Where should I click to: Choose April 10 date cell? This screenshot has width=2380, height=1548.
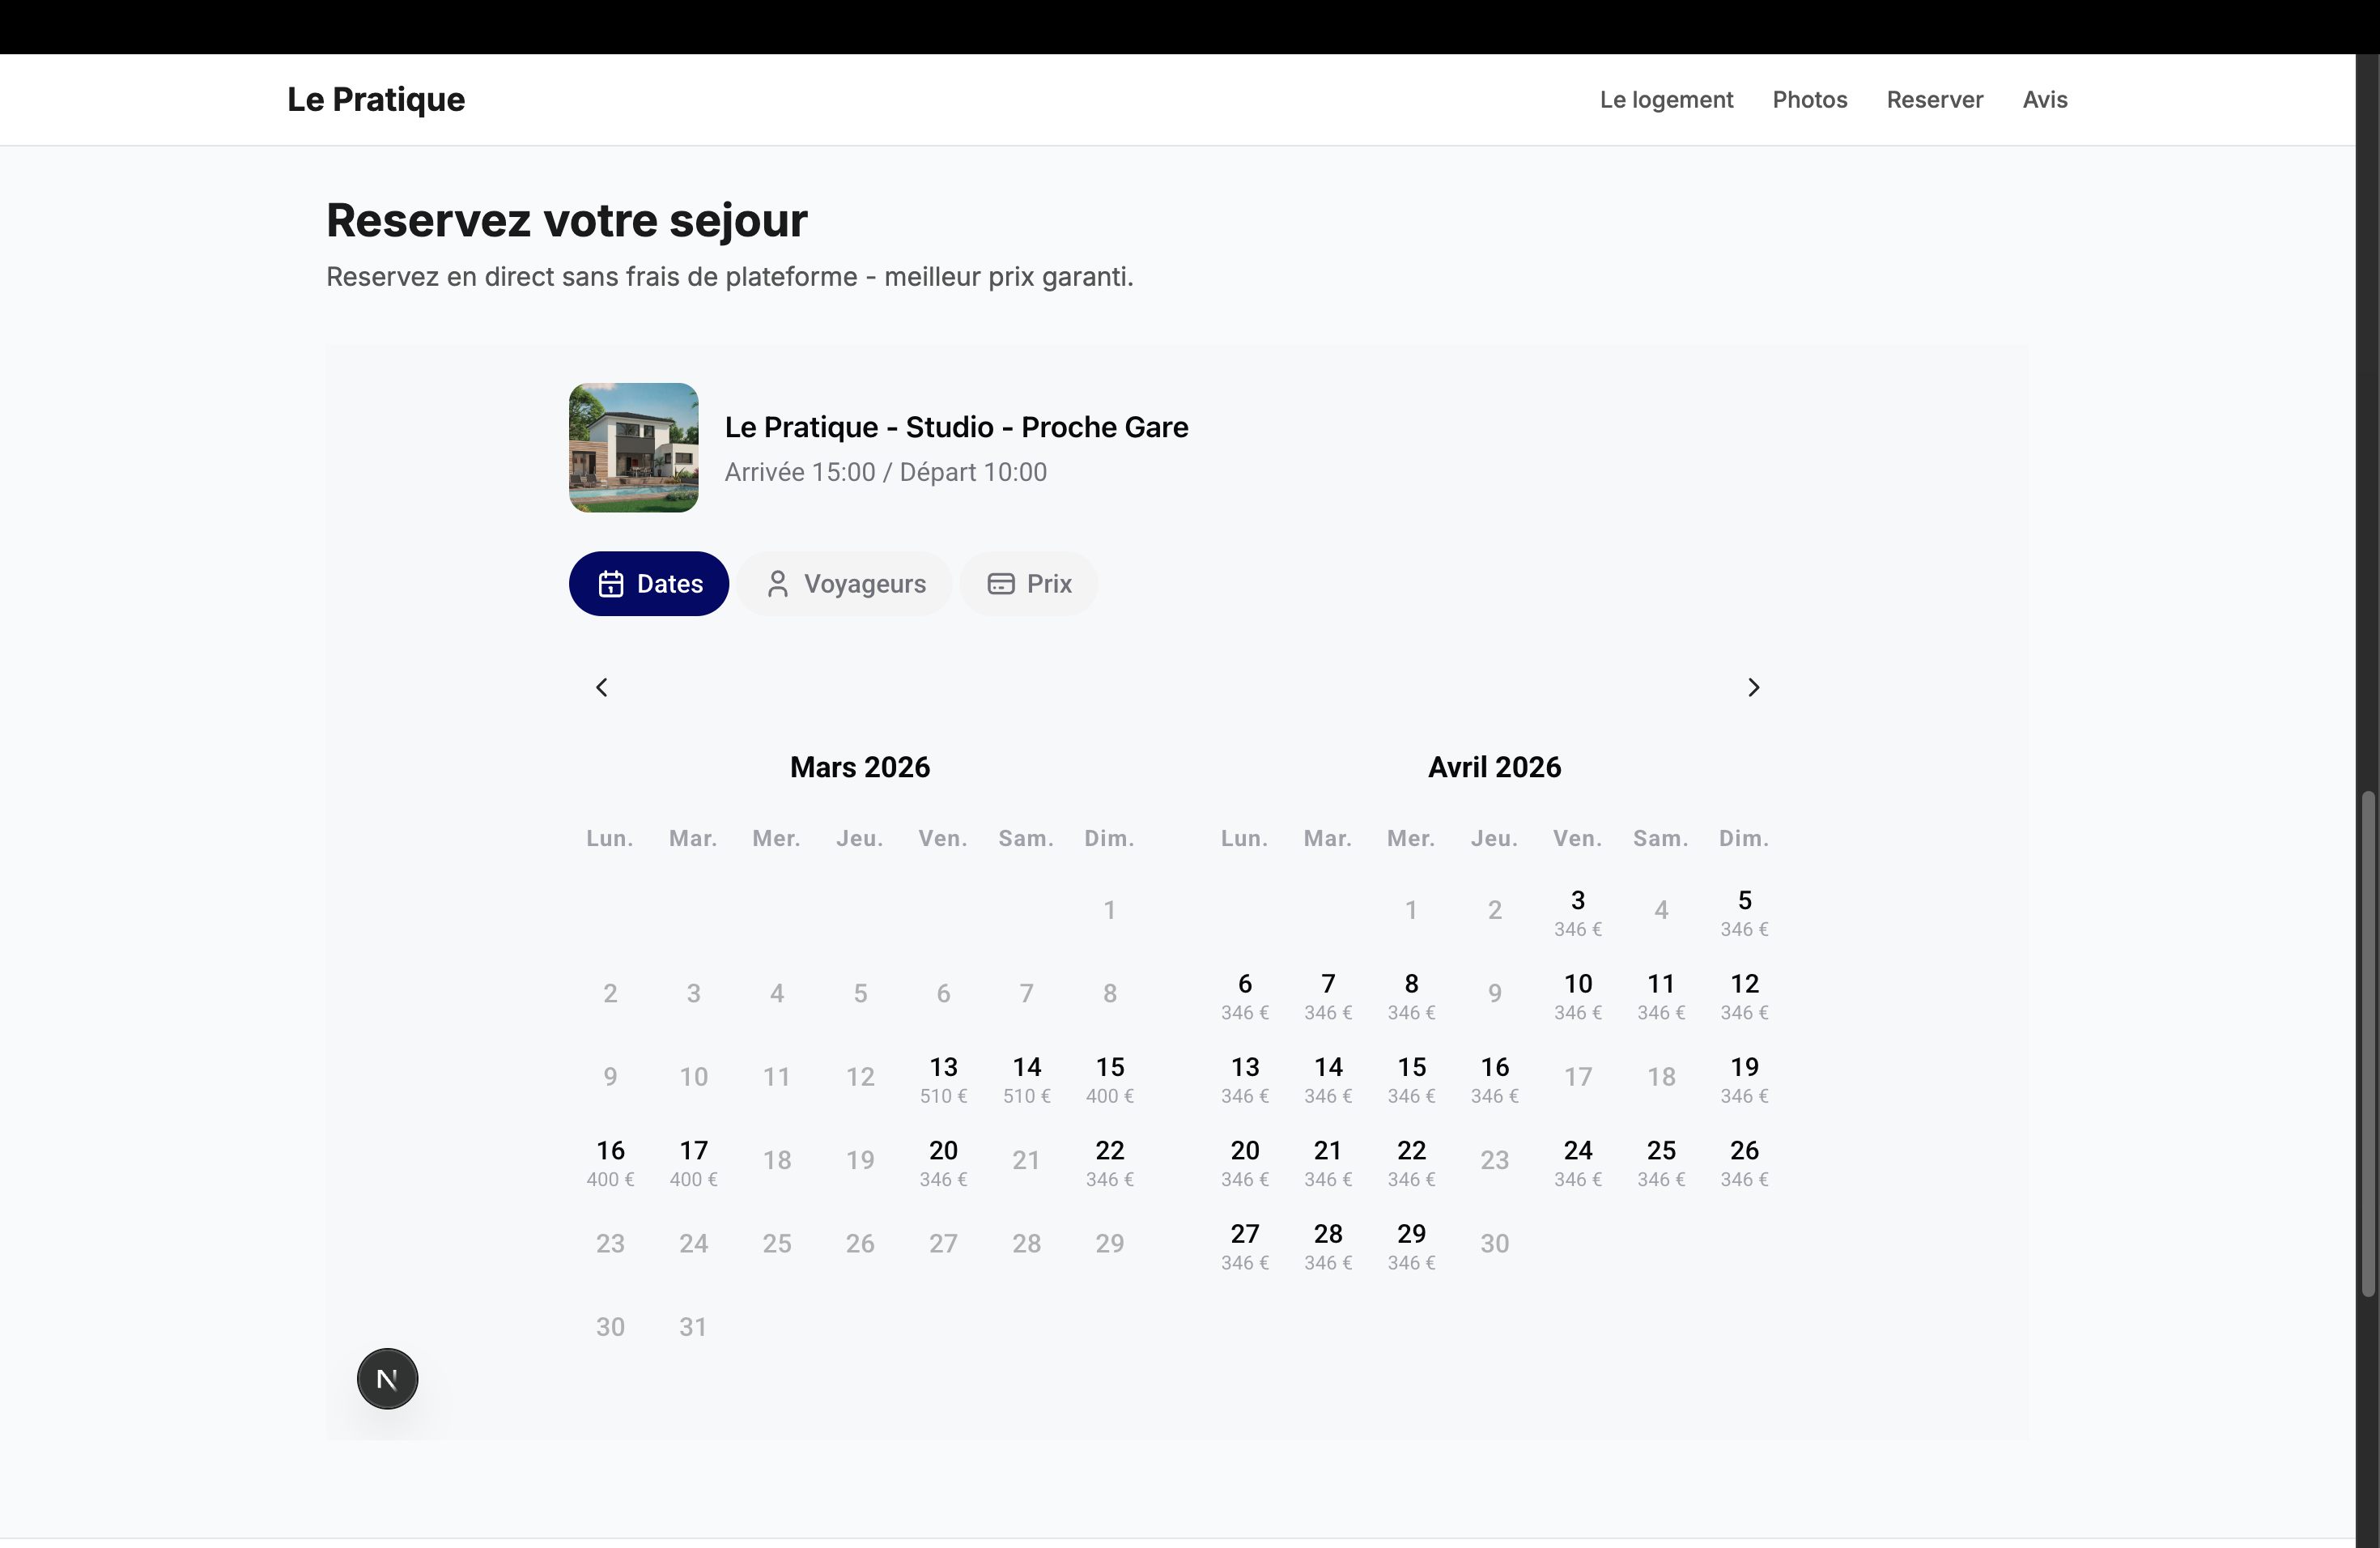1578,995
